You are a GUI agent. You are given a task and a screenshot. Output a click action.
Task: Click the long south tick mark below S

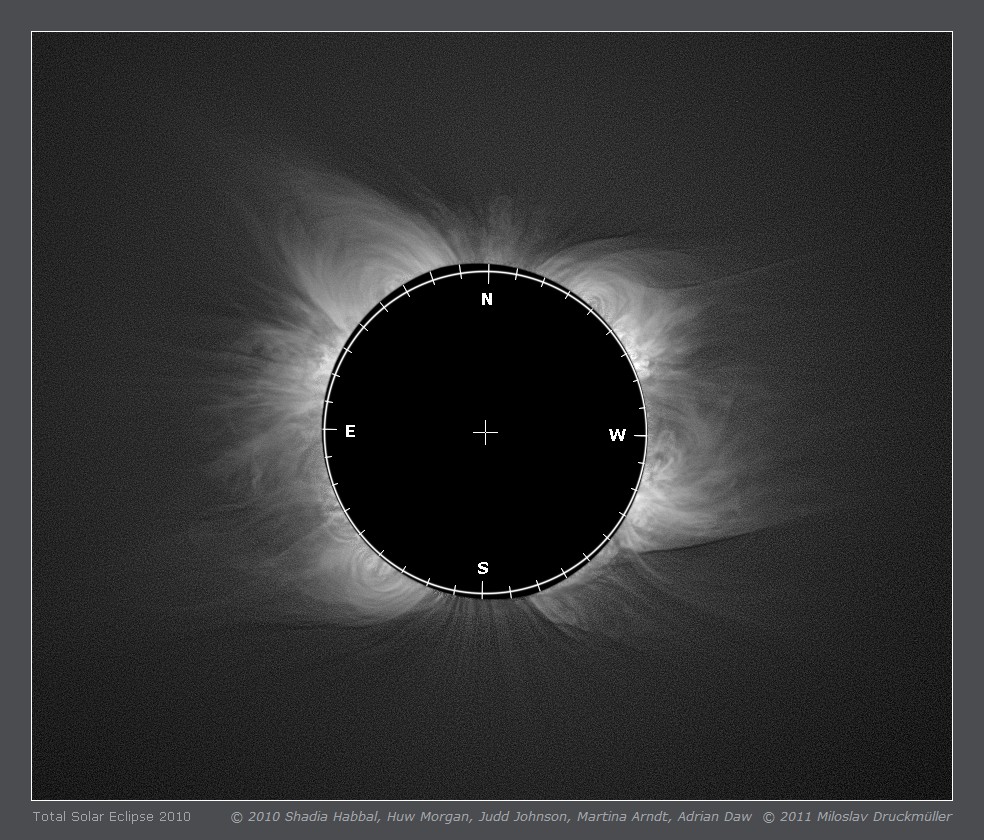(x=482, y=590)
